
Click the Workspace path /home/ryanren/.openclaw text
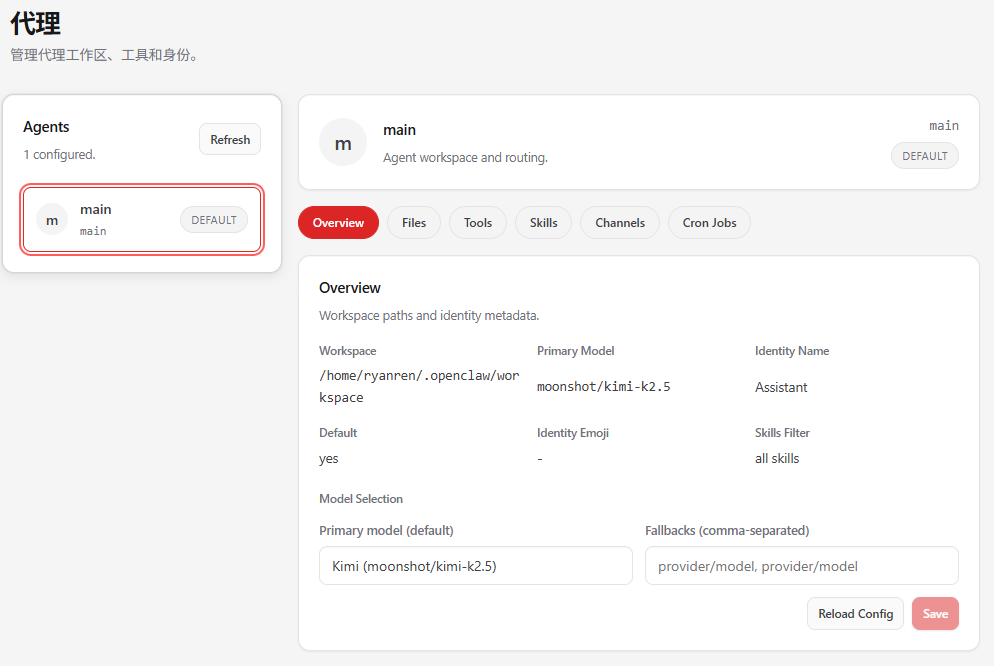pyautogui.click(x=419, y=376)
